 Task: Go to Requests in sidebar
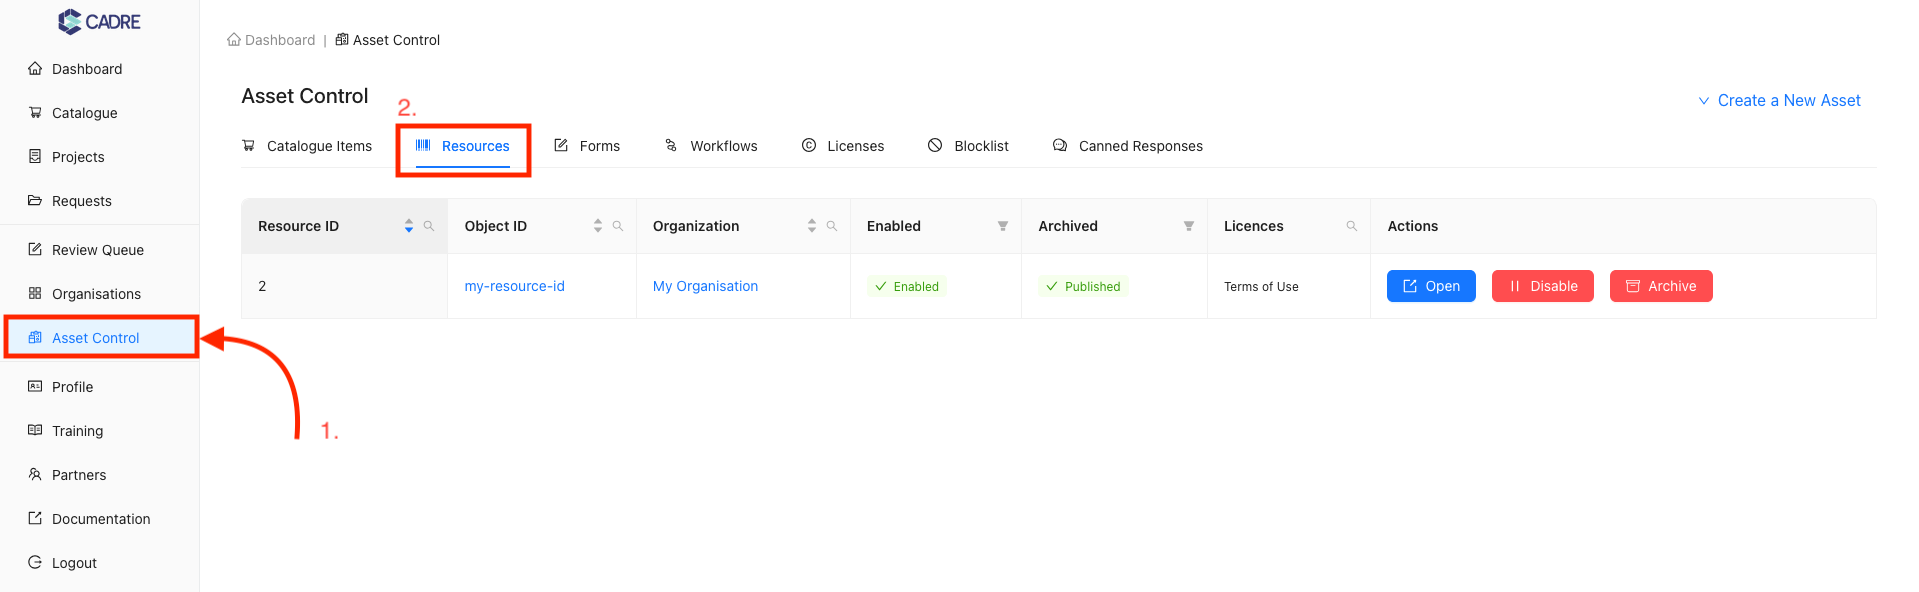coord(100,201)
